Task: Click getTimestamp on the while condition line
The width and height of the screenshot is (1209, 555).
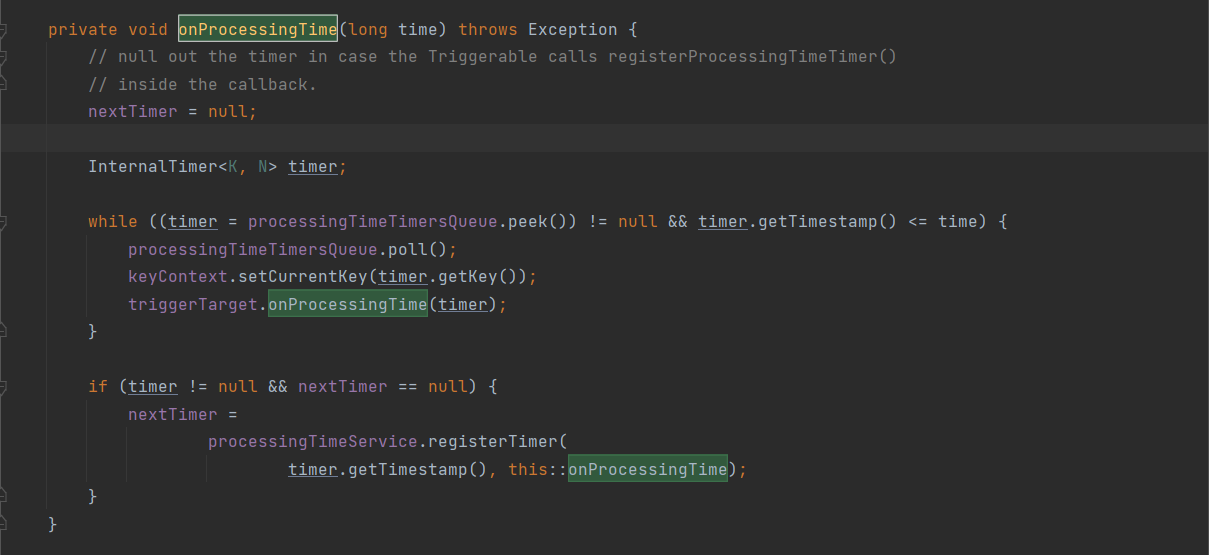Action: (x=818, y=221)
